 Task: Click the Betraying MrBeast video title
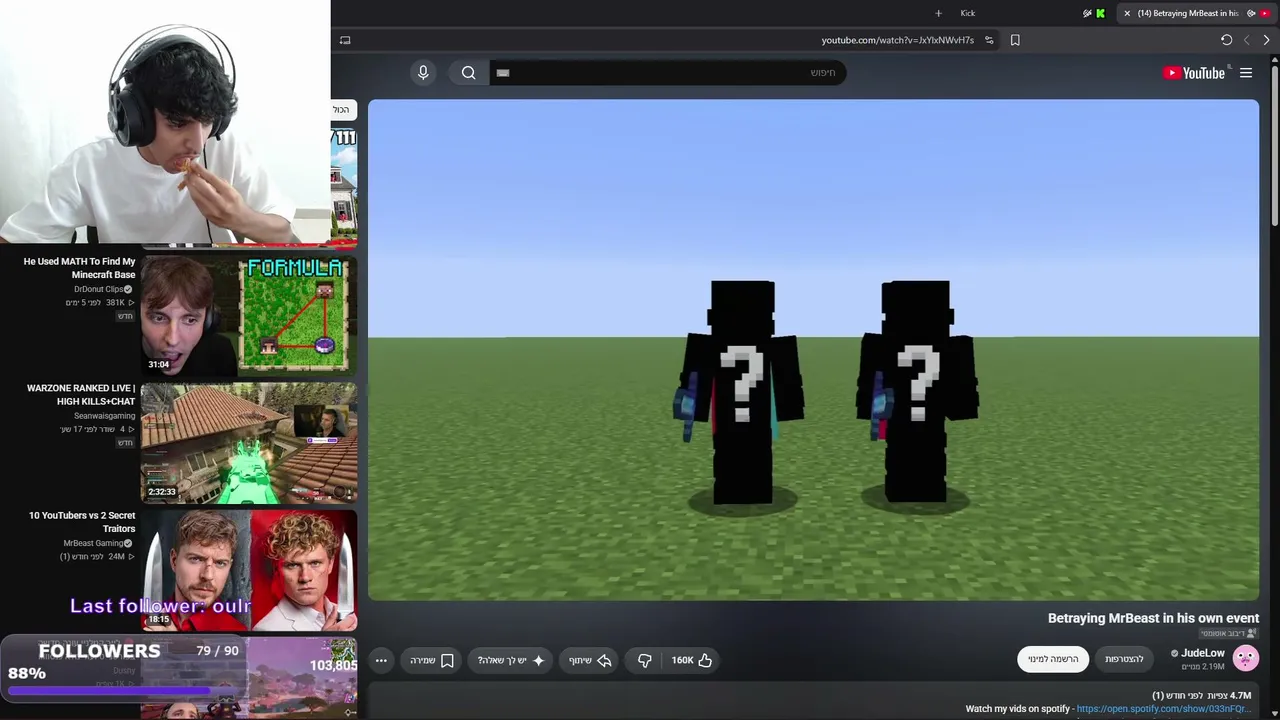tap(1153, 618)
